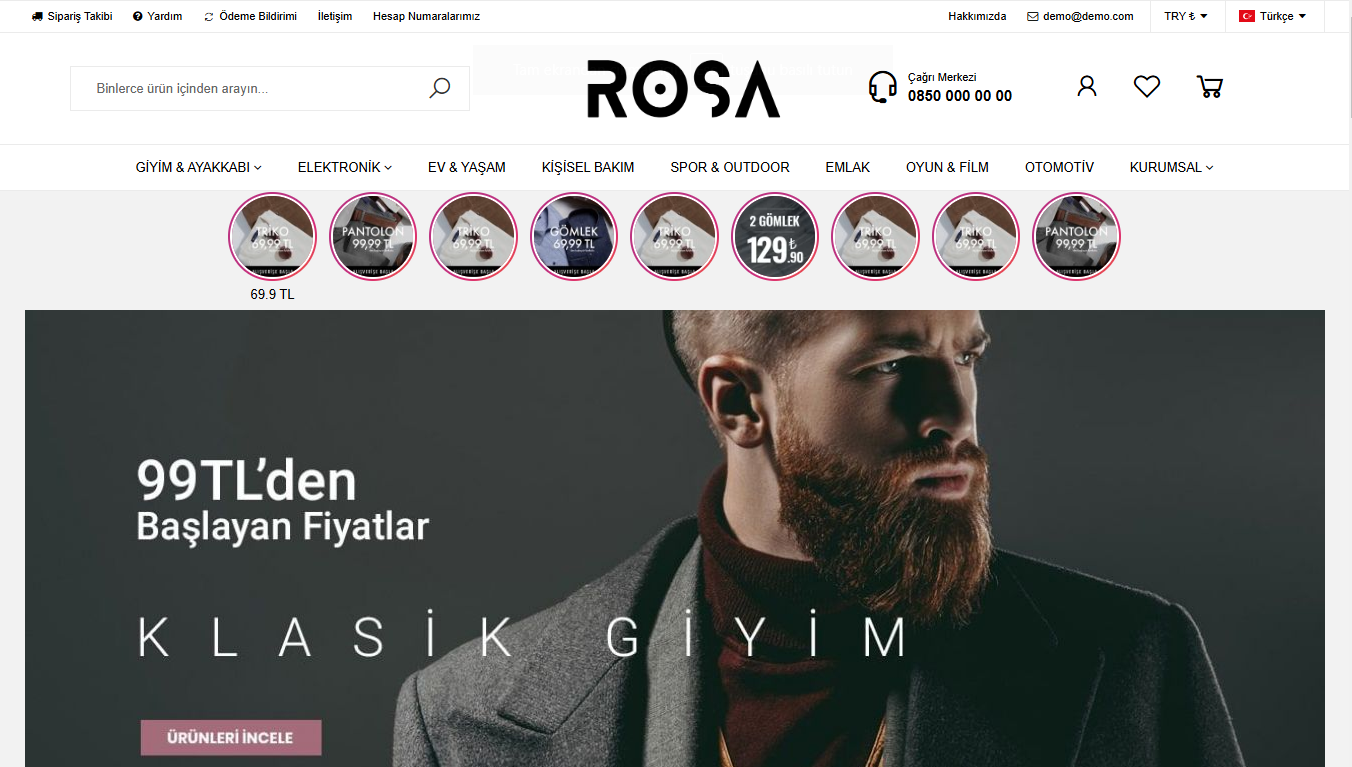Click the call center headset icon
This screenshot has height=767, width=1352.
[x=882, y=87]
